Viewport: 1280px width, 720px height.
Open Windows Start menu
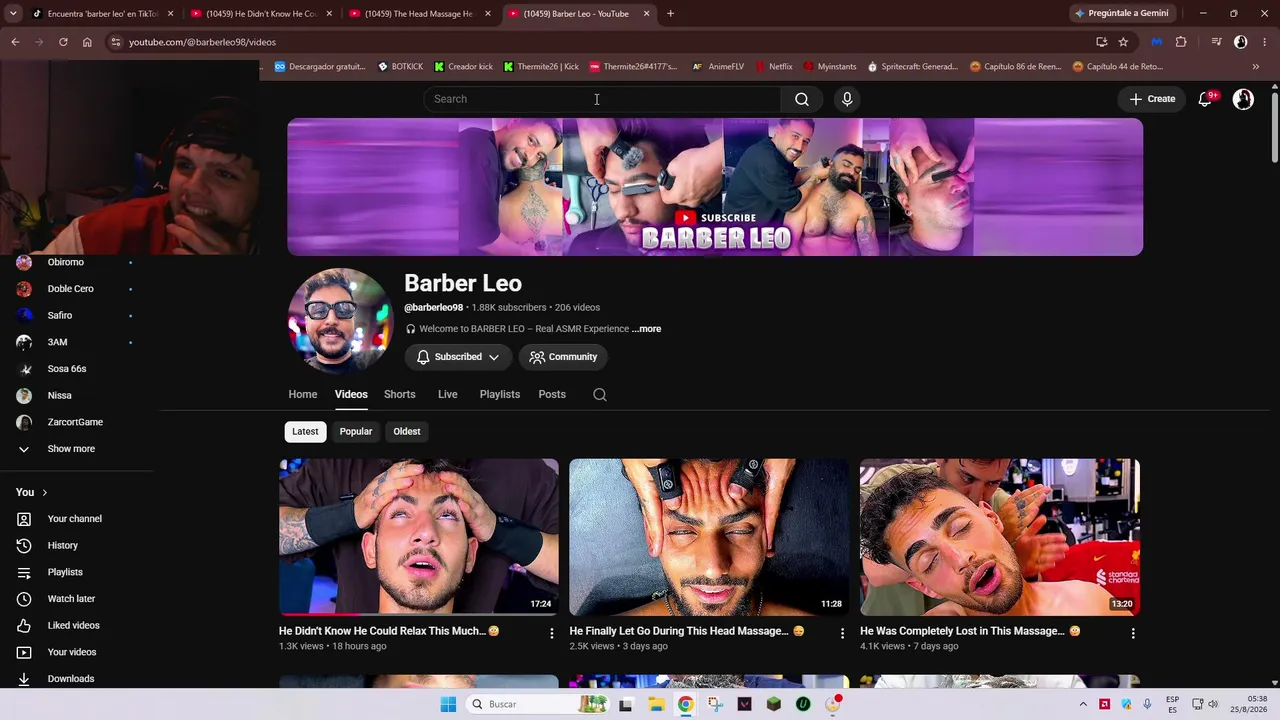tap(448, 704)
